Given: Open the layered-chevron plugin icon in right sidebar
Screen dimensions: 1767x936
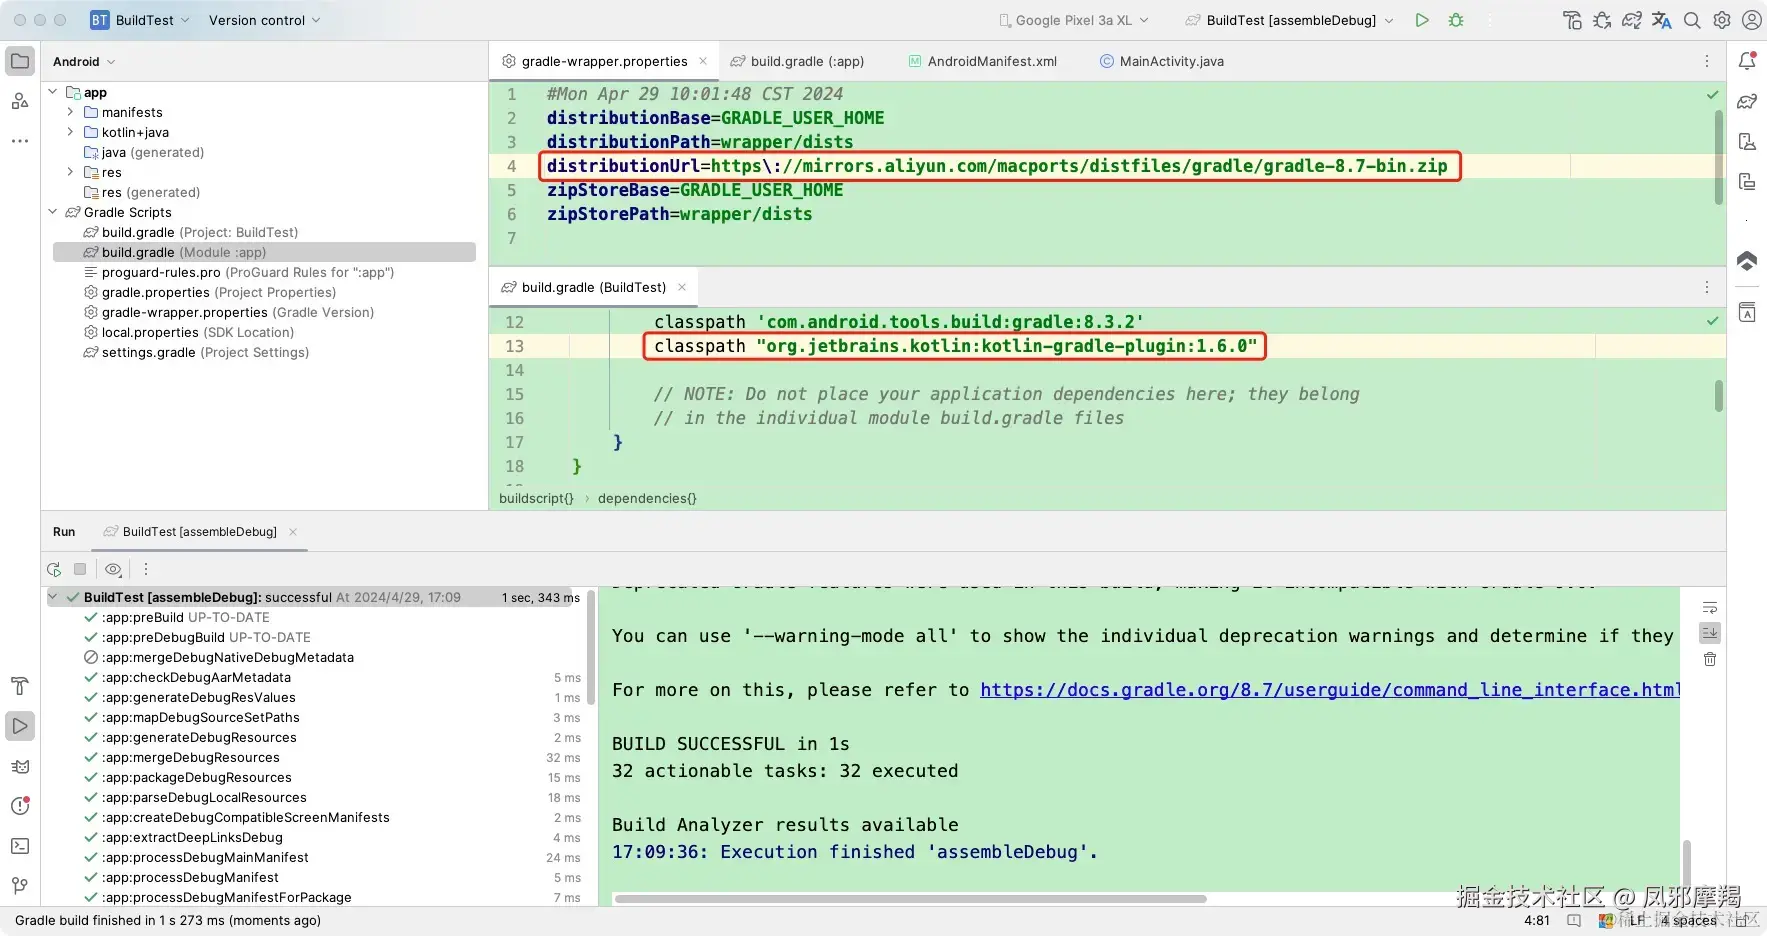Looking at the screenshot, I should point(1747,261).
